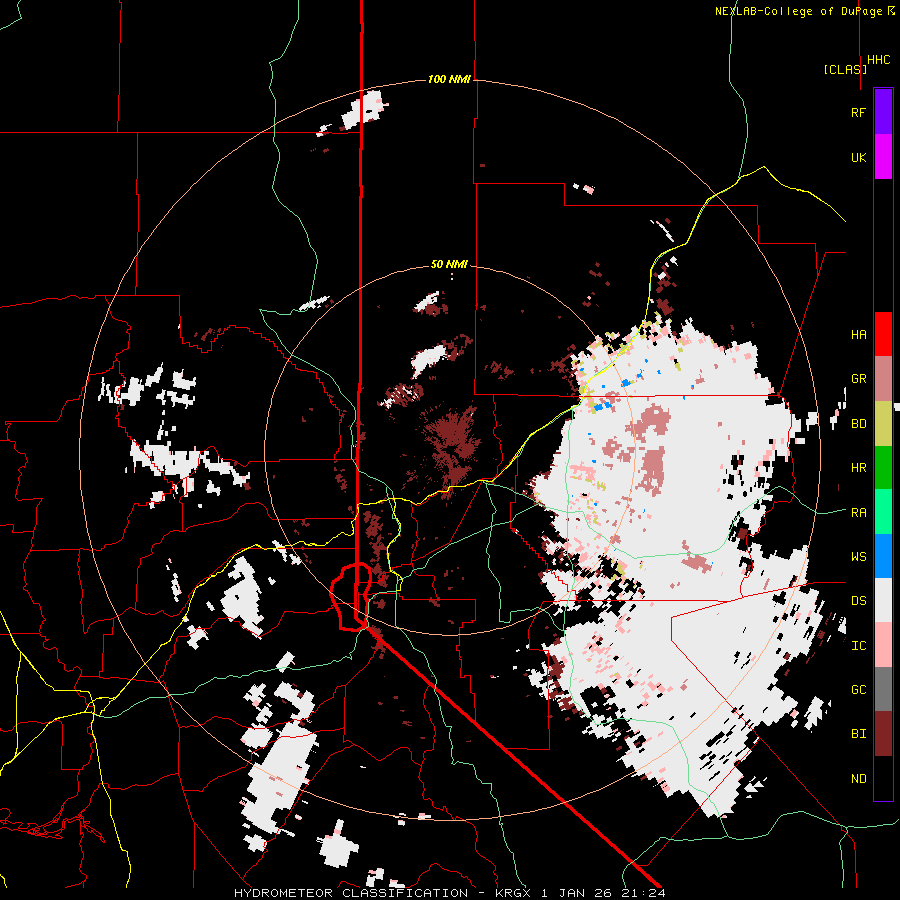Click the NEXLAB-College of DuPage credit text

[798, 11]
